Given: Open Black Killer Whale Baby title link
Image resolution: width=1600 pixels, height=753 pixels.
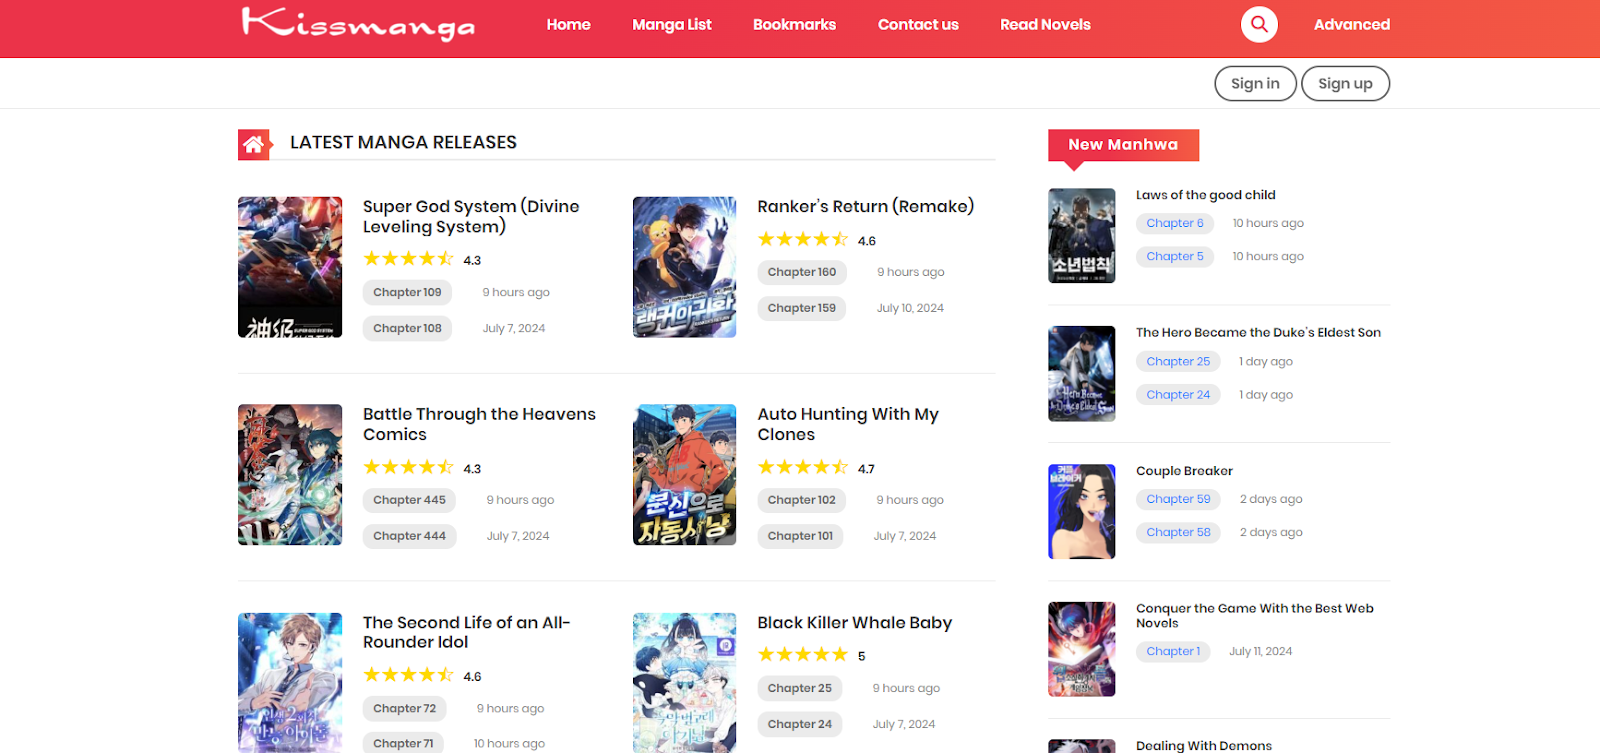Looking at the screenshot, I should [x=854, y=622].
